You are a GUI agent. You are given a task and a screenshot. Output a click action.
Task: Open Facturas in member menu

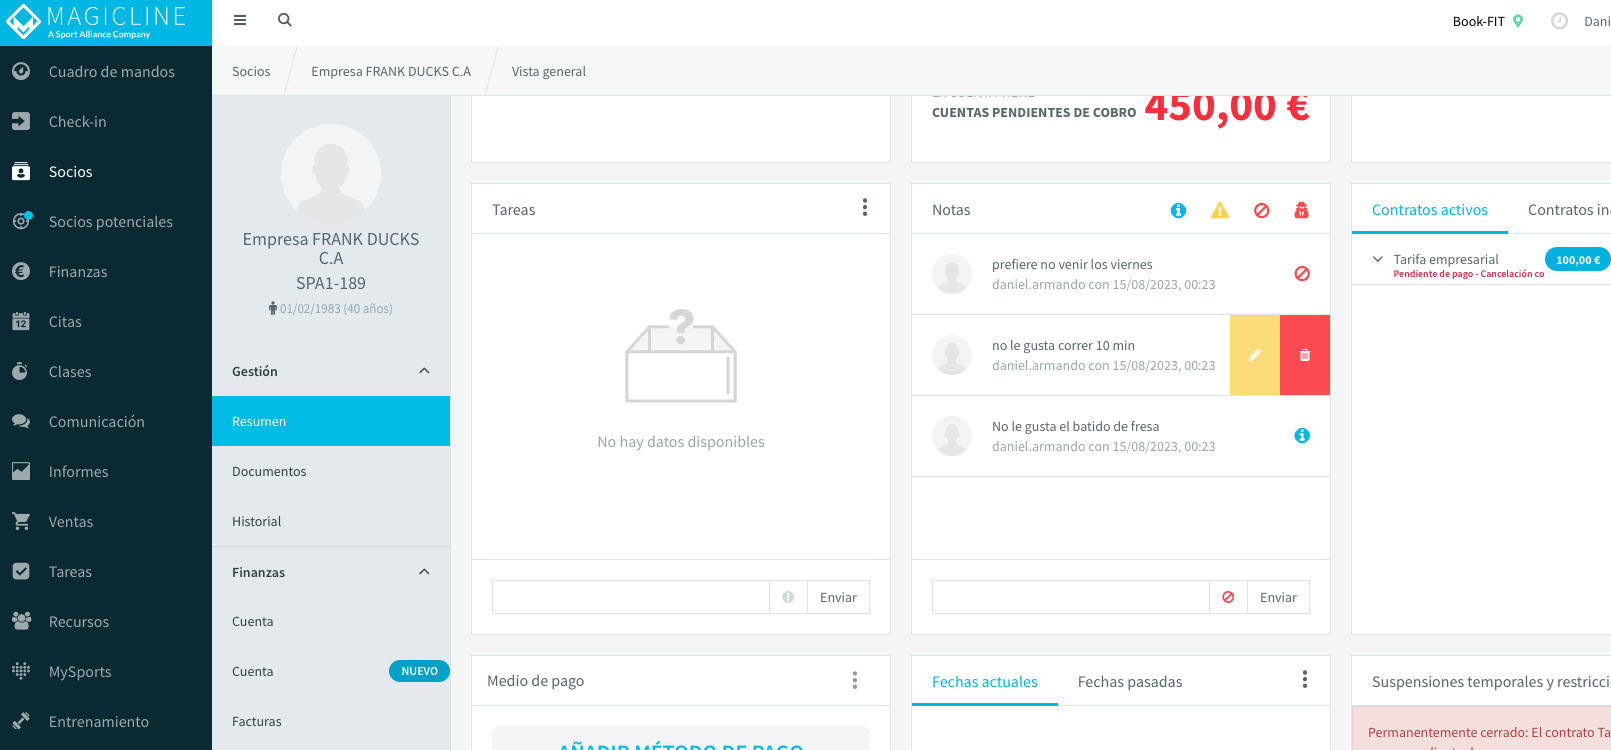331,721
